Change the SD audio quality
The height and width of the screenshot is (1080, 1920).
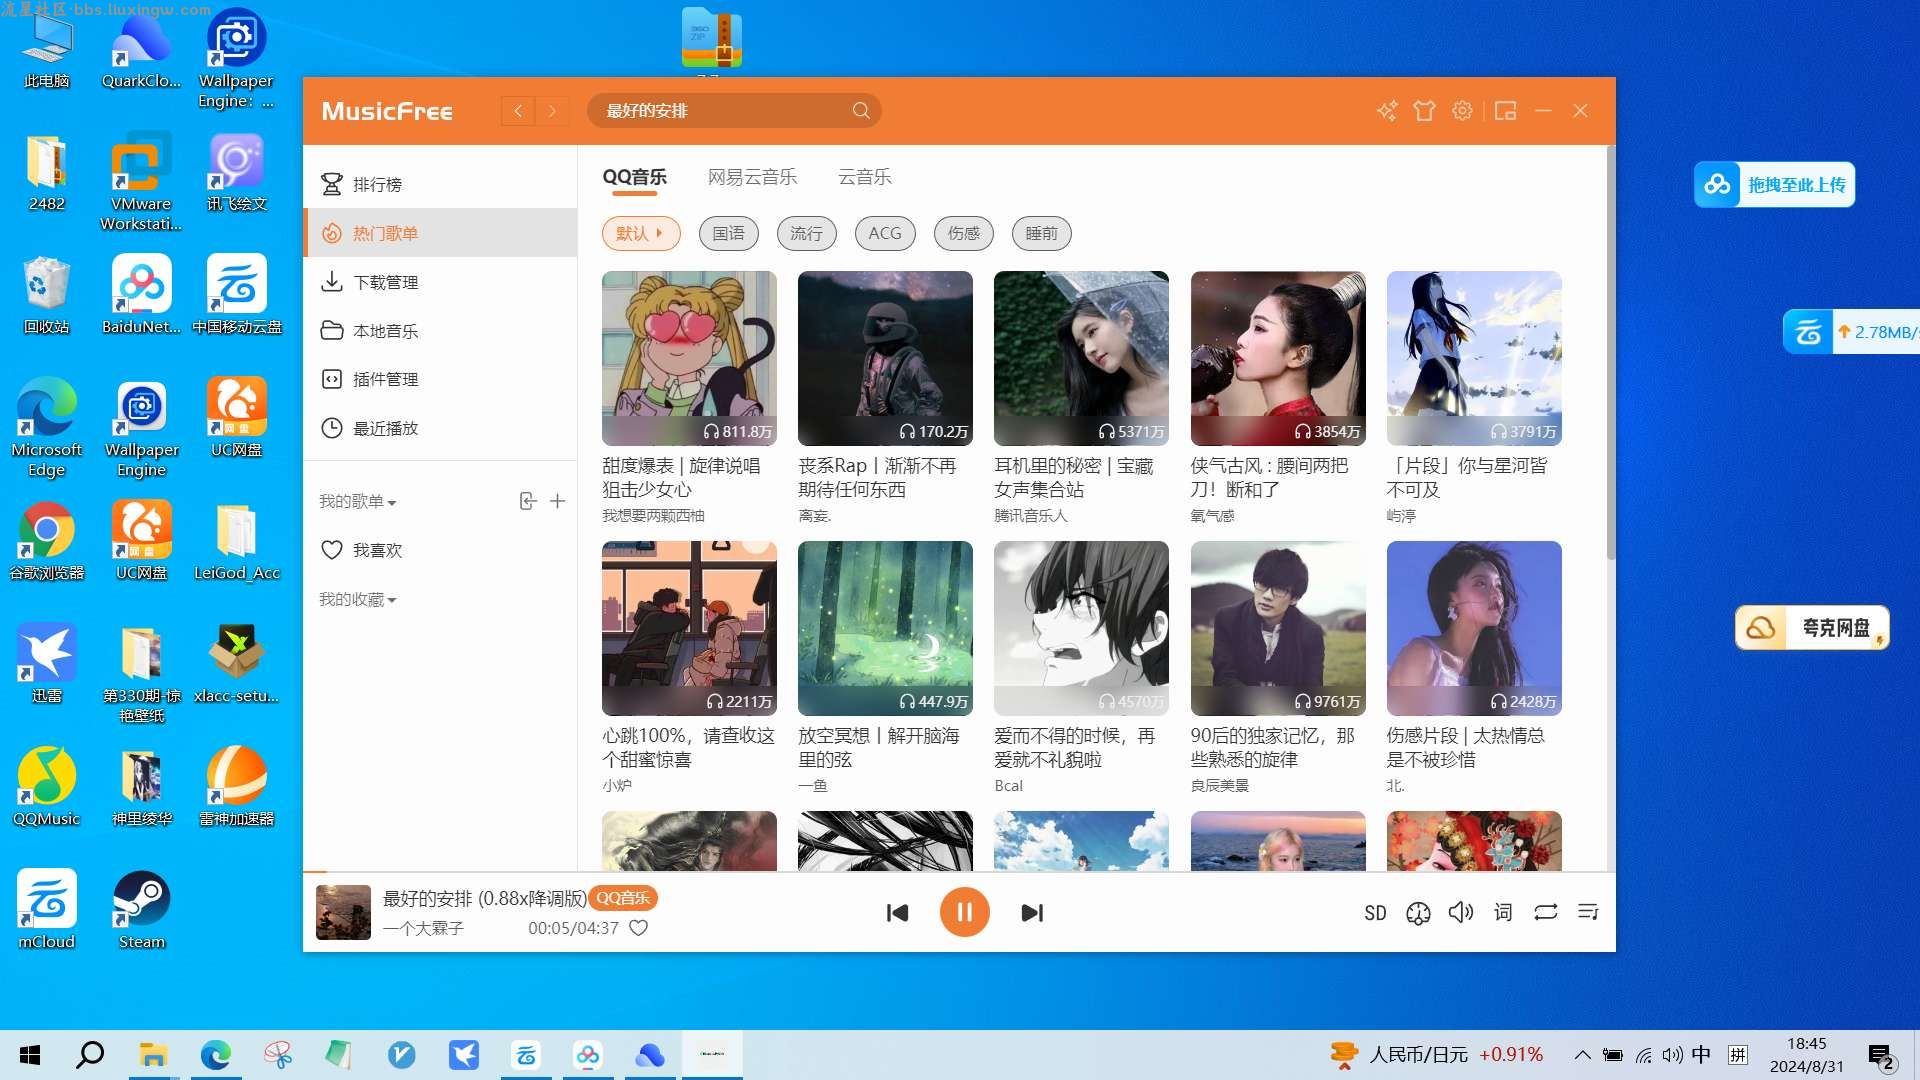point(1375,913)
